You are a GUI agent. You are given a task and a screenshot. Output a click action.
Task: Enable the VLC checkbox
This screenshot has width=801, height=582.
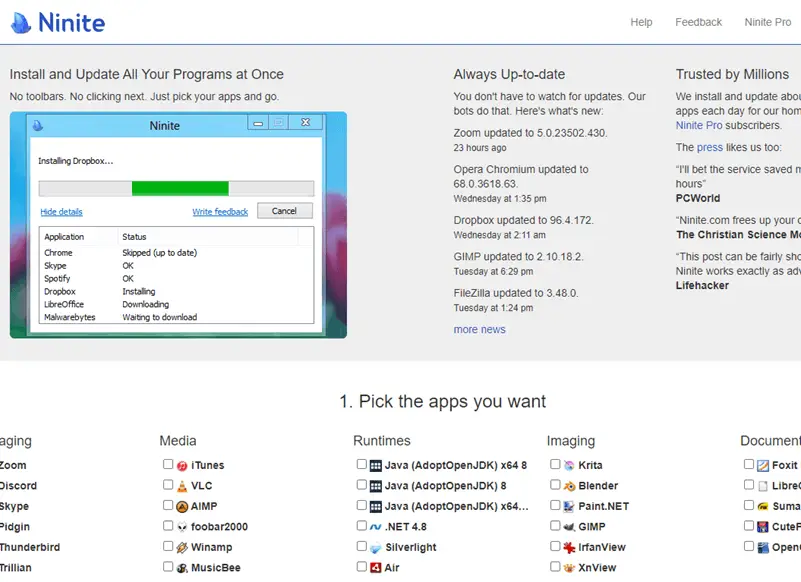coord(168,484)
